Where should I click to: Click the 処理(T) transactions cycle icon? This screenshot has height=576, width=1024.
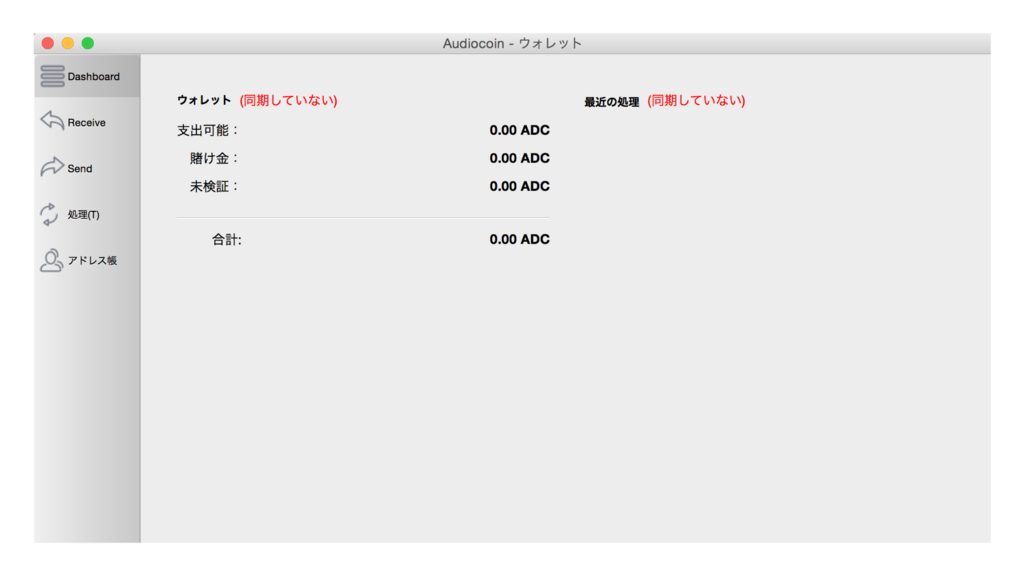[50, 214]
